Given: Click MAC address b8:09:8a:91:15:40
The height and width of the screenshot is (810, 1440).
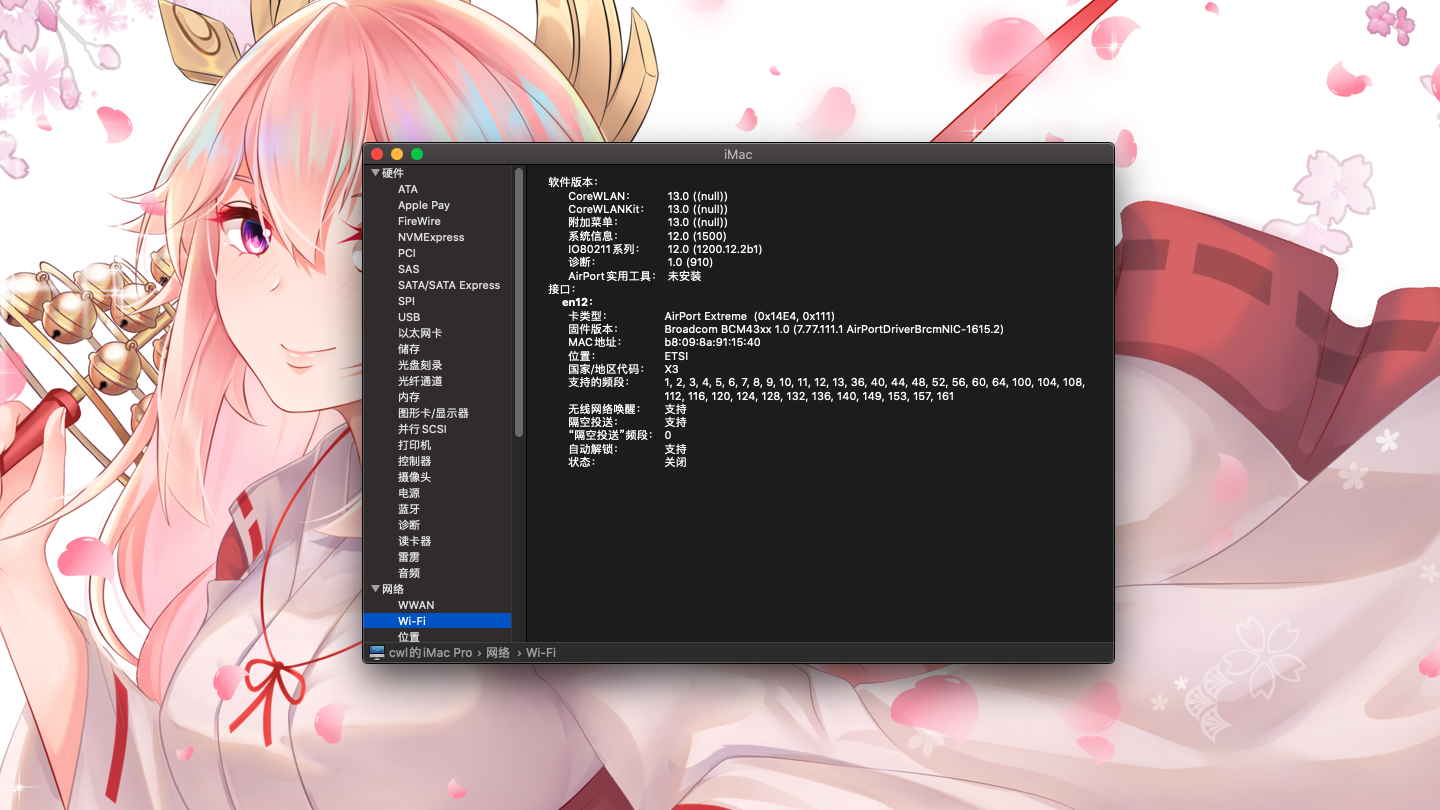Looking at the screenshot, I should 712,342.
